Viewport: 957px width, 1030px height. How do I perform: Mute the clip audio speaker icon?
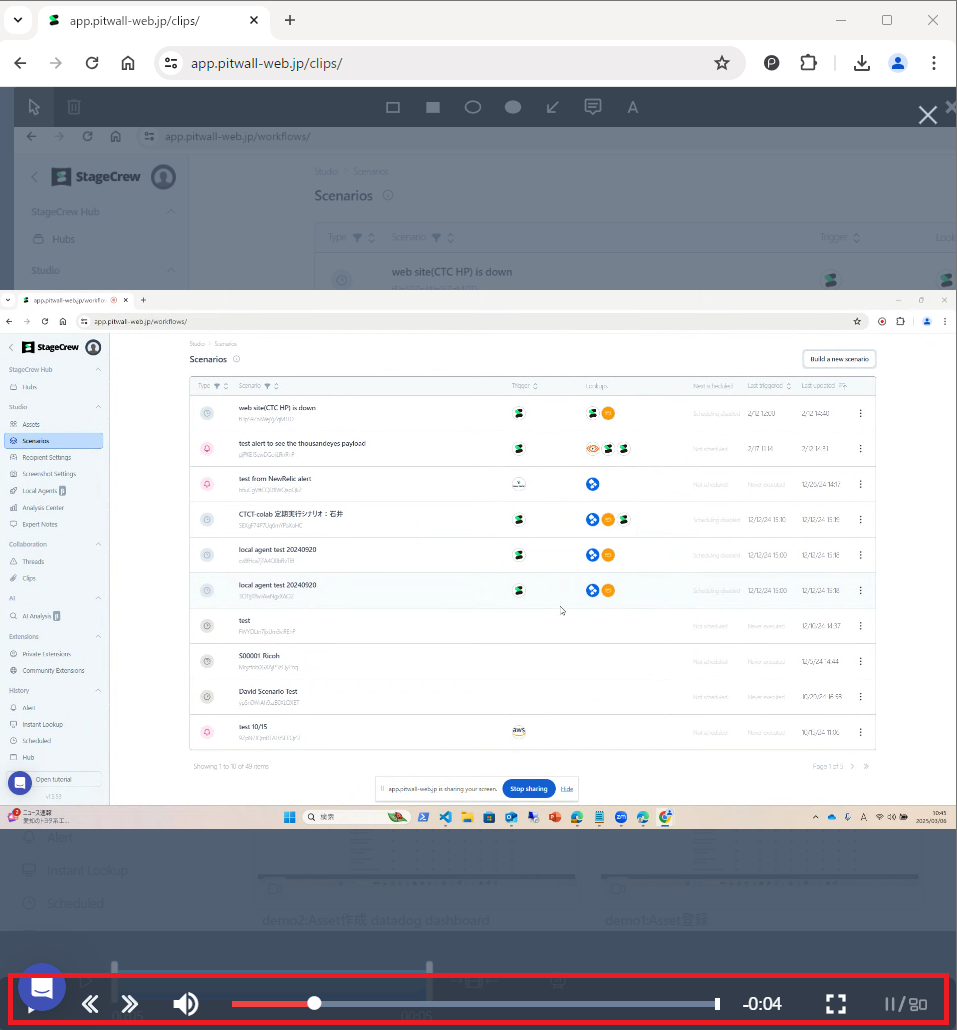click(185, 1004)
